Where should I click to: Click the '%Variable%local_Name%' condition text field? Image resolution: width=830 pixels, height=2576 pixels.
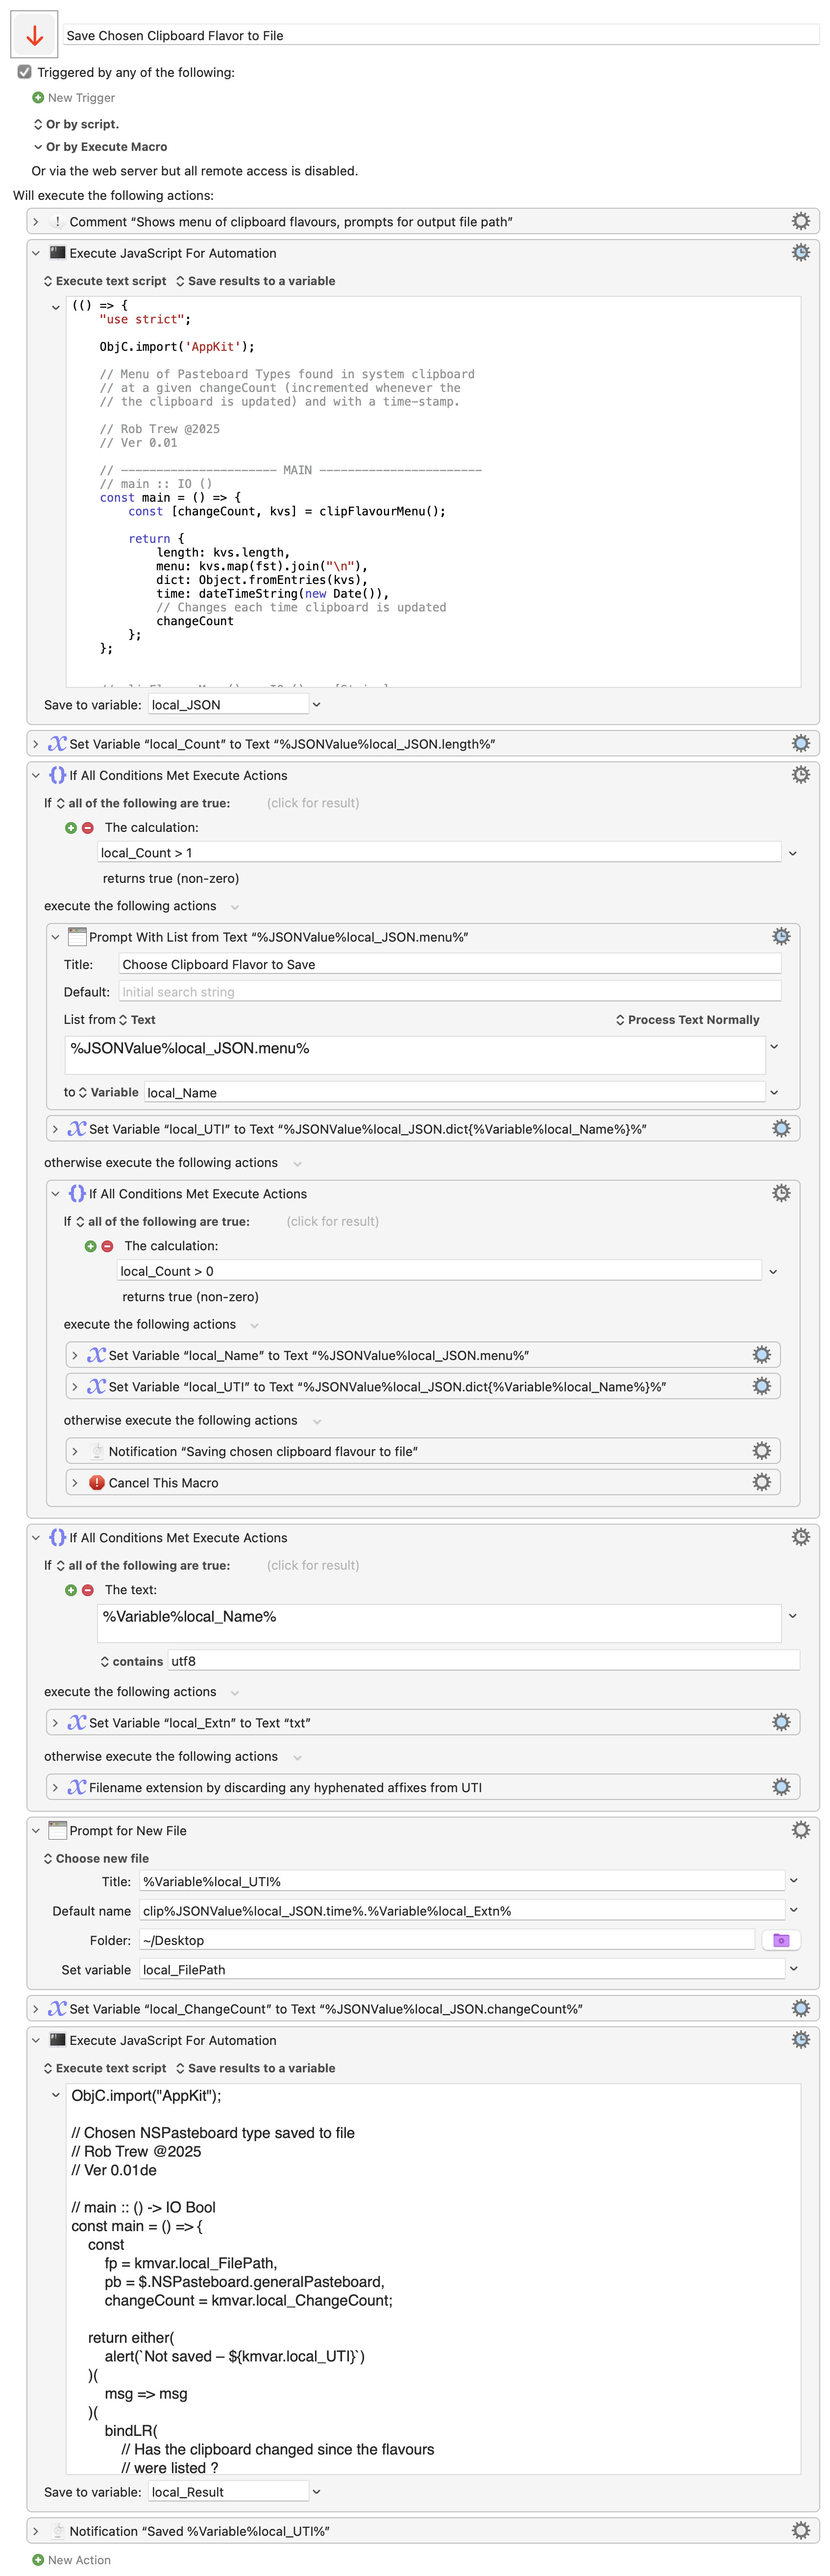439,1623
